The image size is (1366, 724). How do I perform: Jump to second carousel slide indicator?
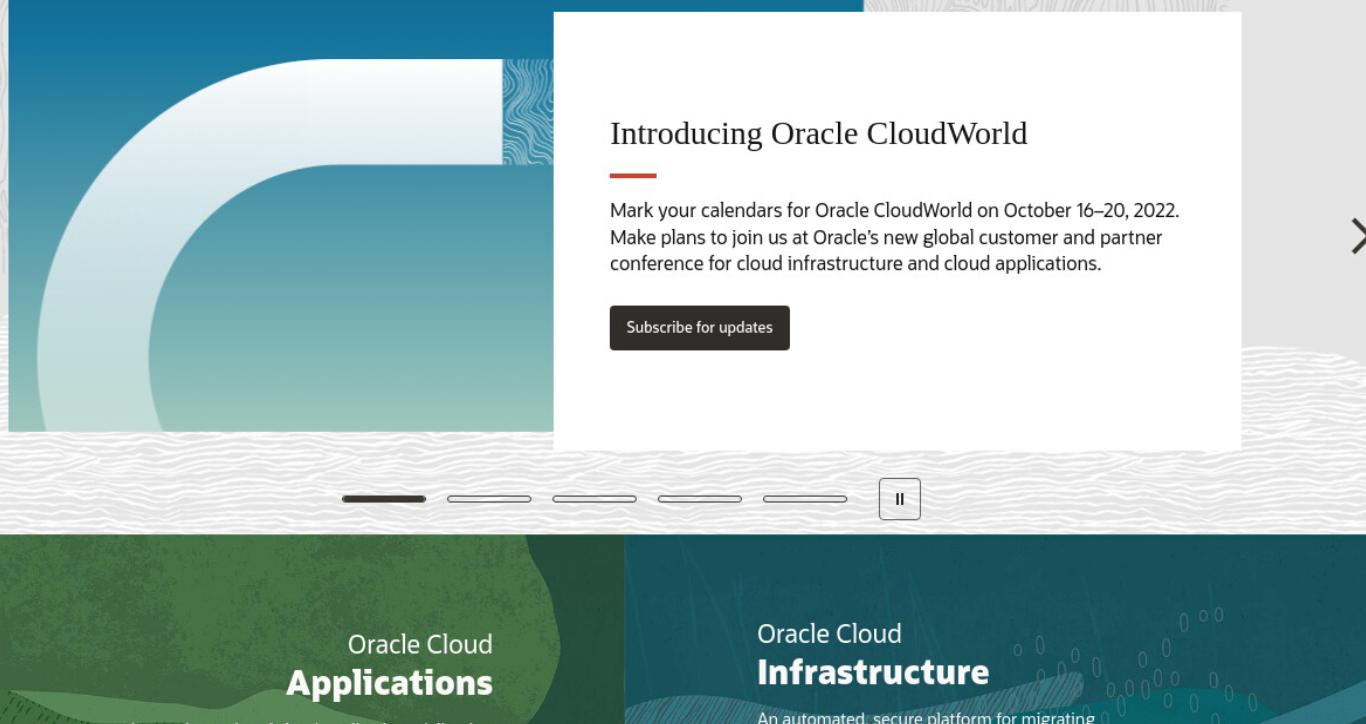coord(489,499)
